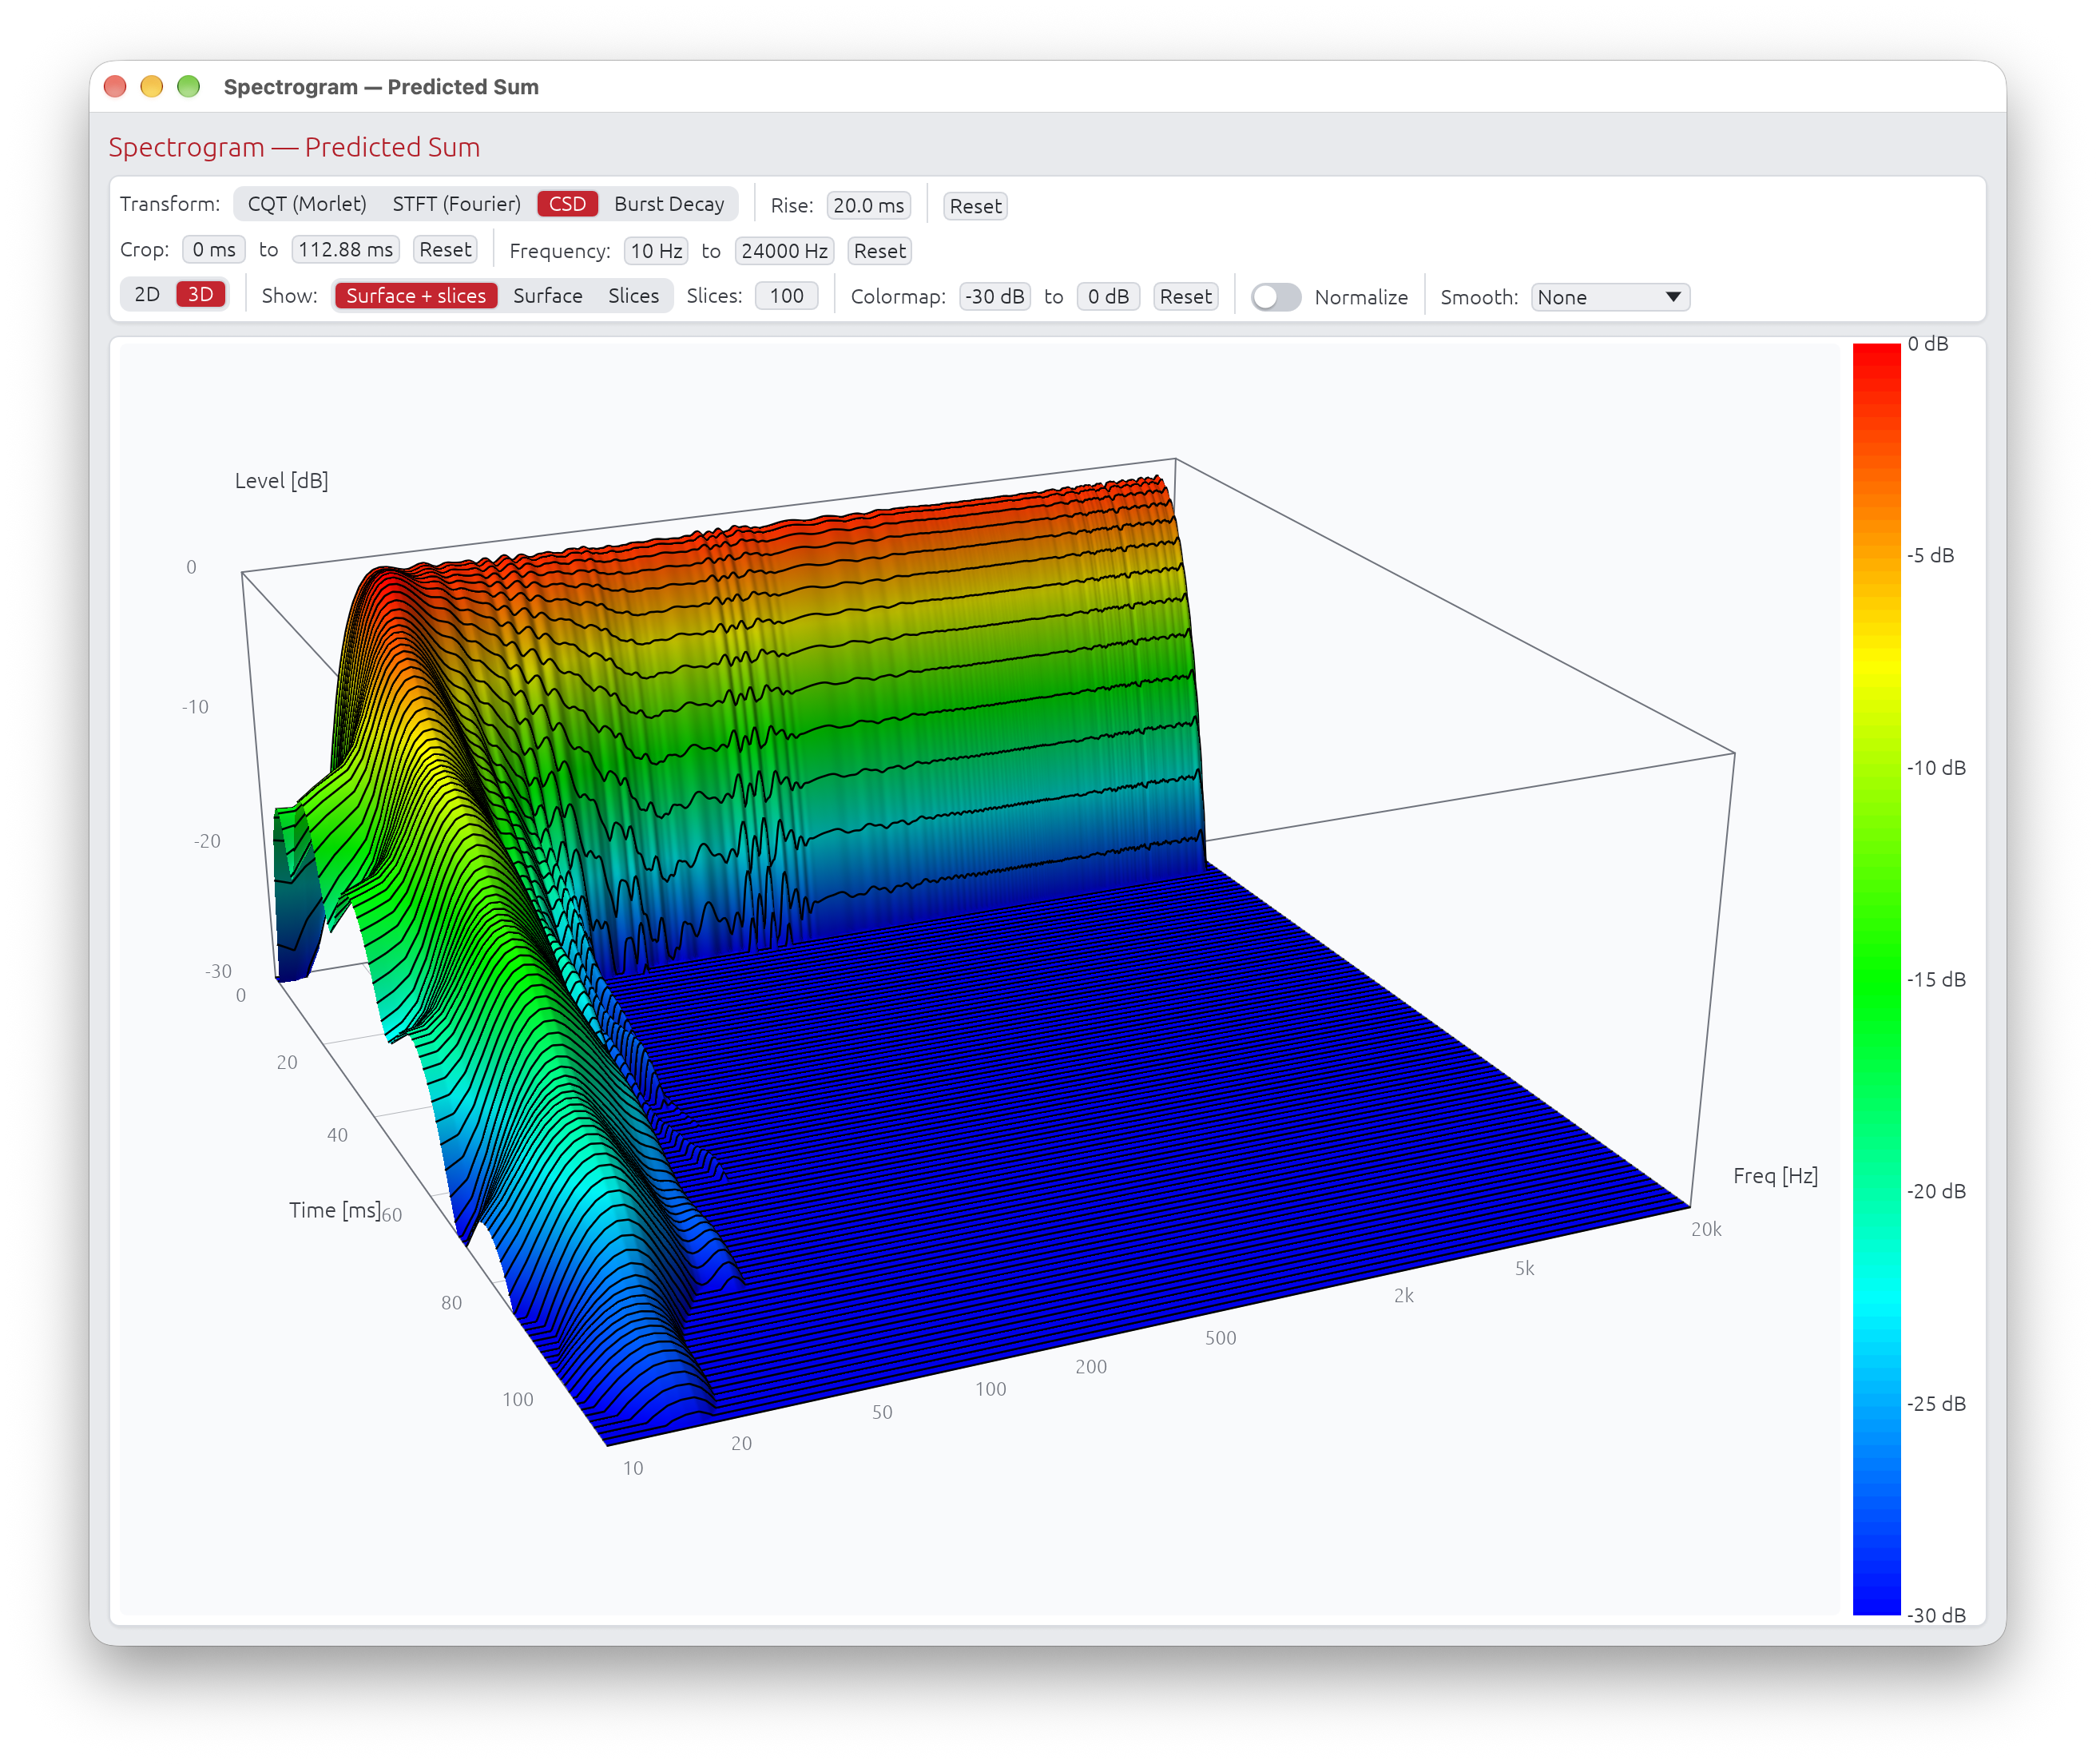Click the red close window button
The image size is (2096, 1764).
[x=115, y=87]
